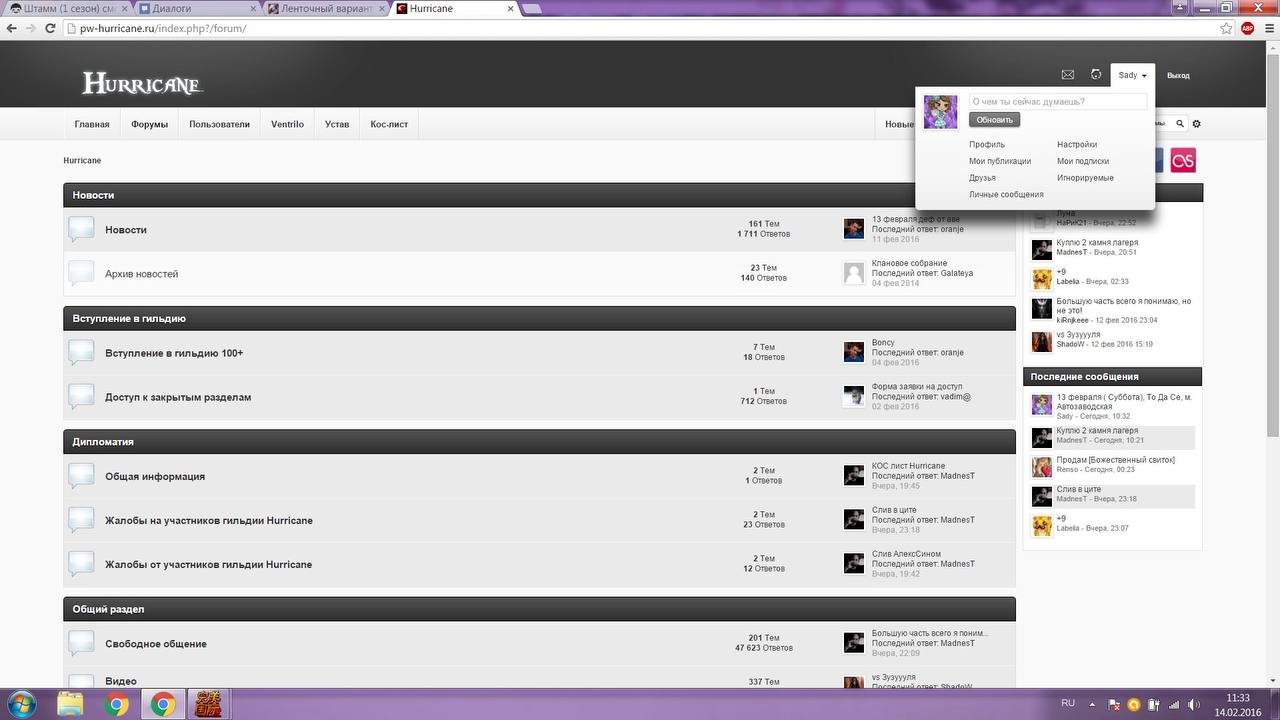Screen dimensions: 1280x720
Task: Open the Свободное общение forum link
Action: (x=156, y=644)
